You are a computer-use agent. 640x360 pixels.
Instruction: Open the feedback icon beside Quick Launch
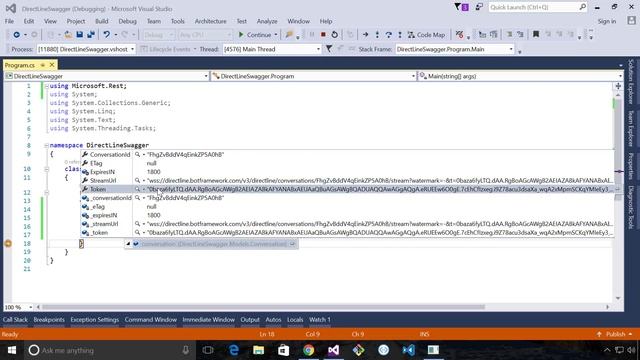479,7
